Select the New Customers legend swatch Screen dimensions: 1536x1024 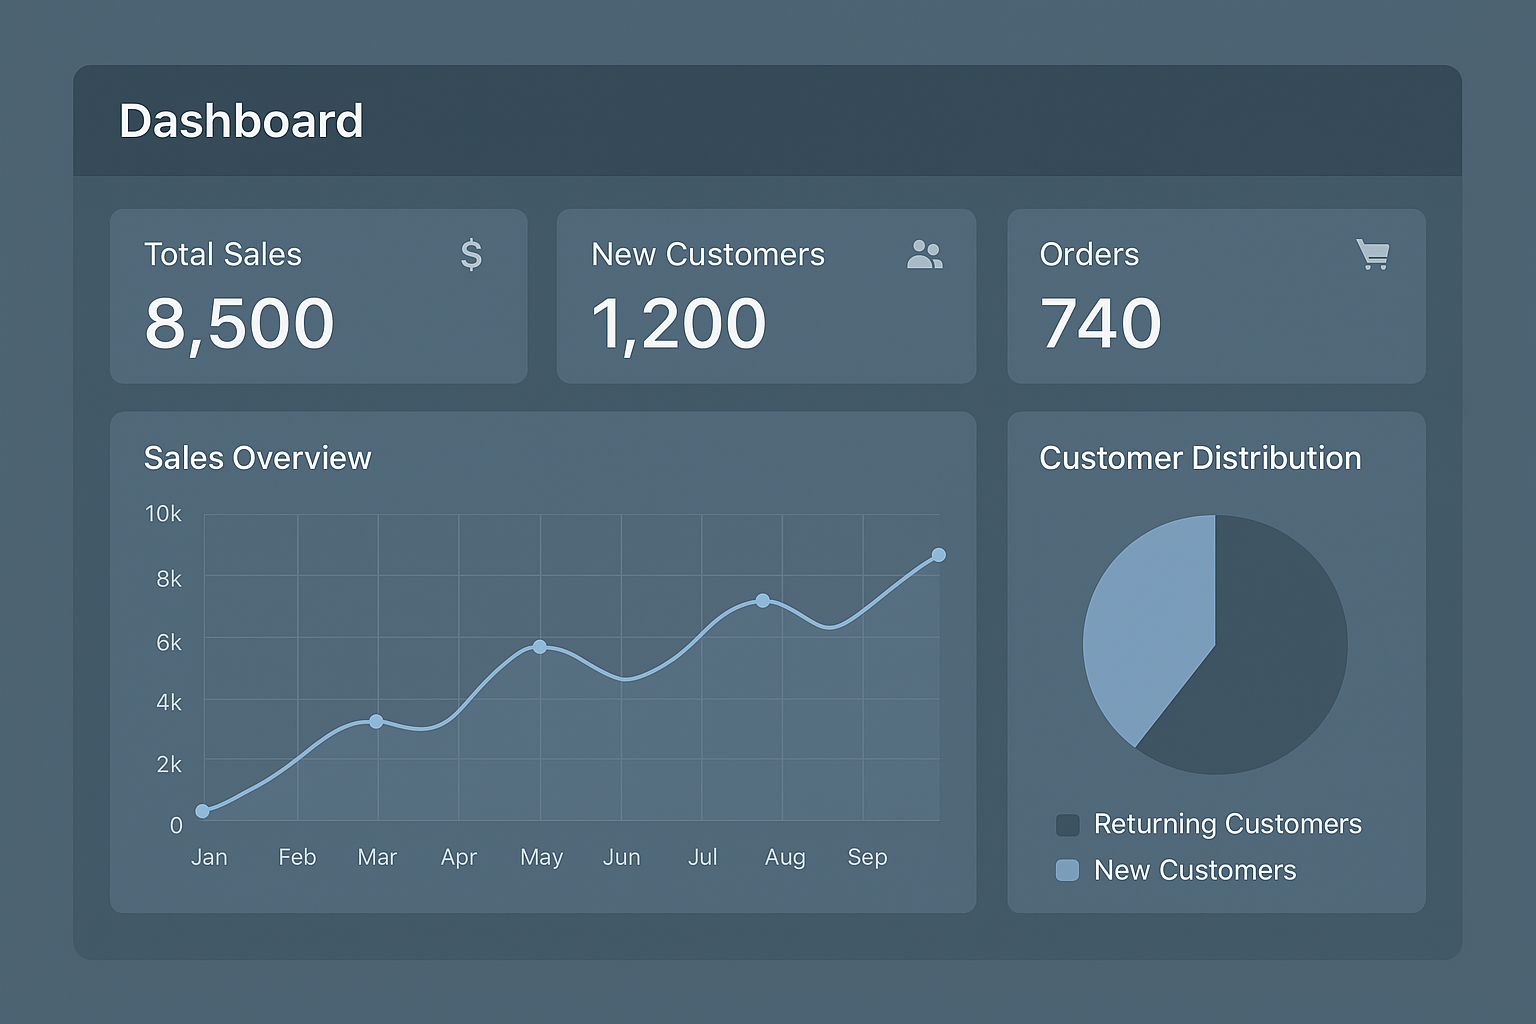coord(1067,870)
